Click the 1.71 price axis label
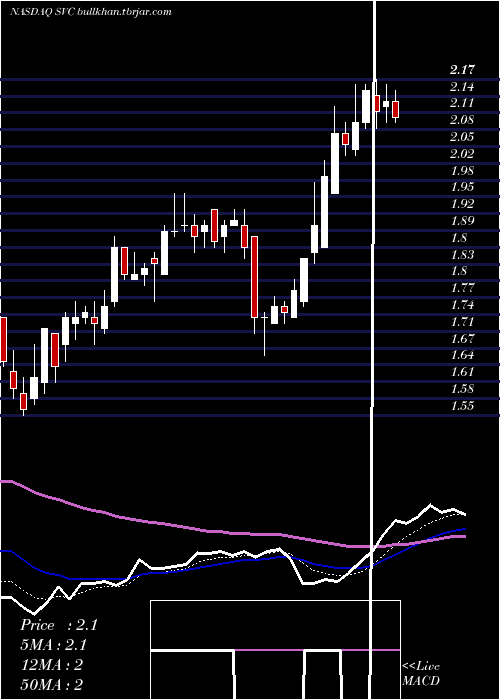The width and height of the screenshot is (500, 700). coord(462,321)
